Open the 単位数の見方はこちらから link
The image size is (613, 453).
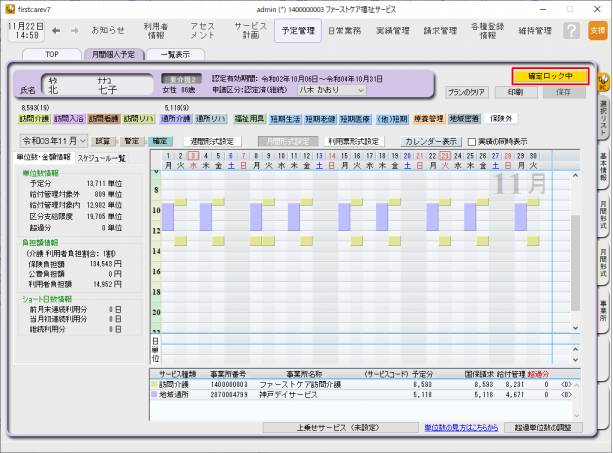460,427
